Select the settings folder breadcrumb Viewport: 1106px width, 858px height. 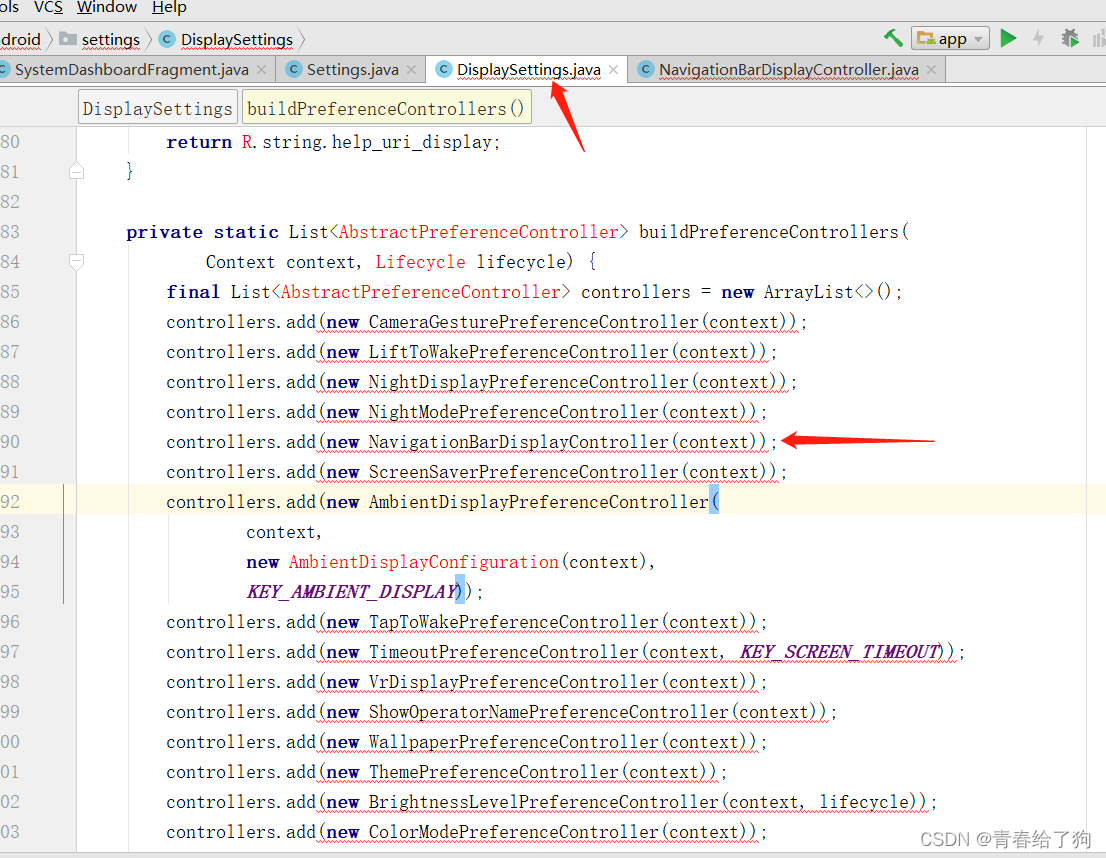111,40
